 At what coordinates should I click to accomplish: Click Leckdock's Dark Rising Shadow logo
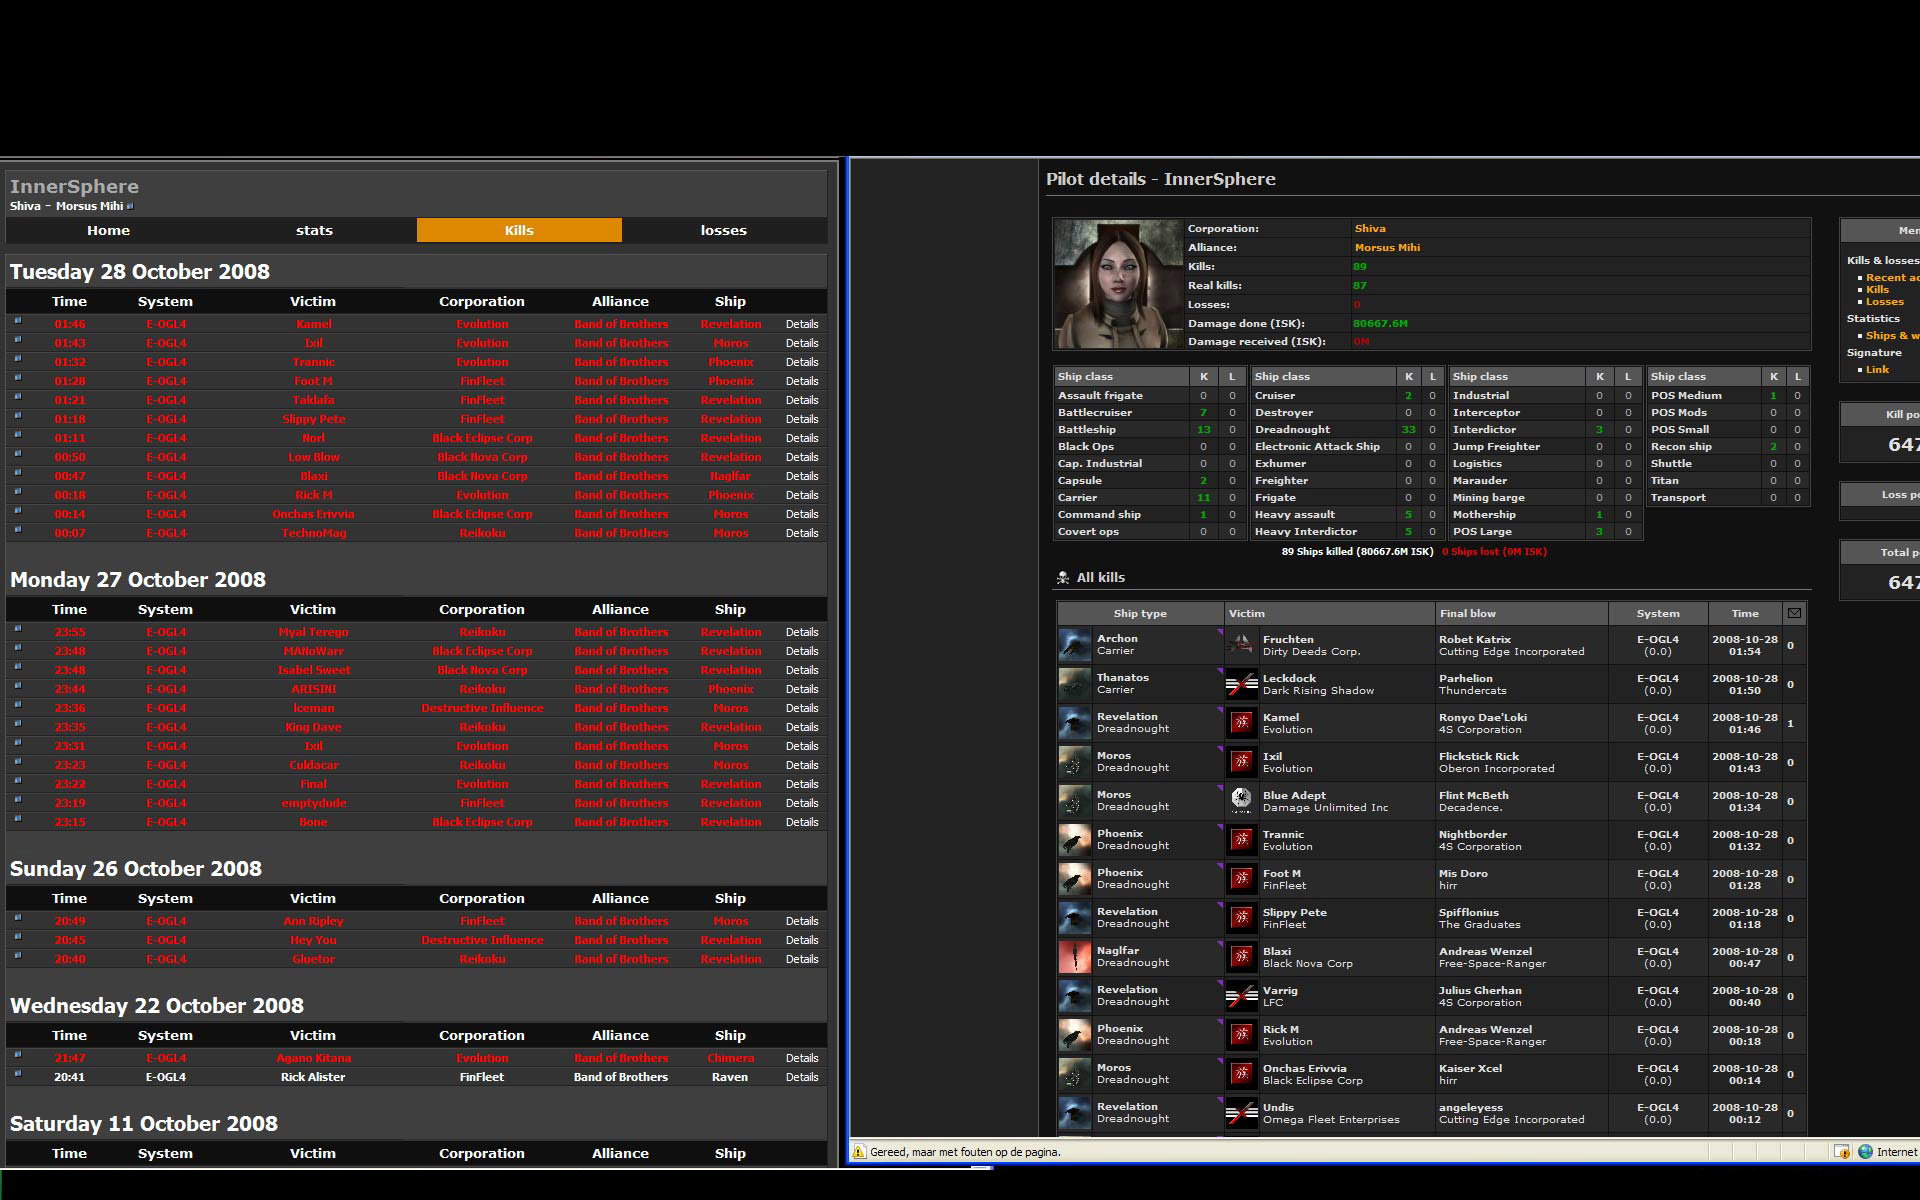[1241, 684]
